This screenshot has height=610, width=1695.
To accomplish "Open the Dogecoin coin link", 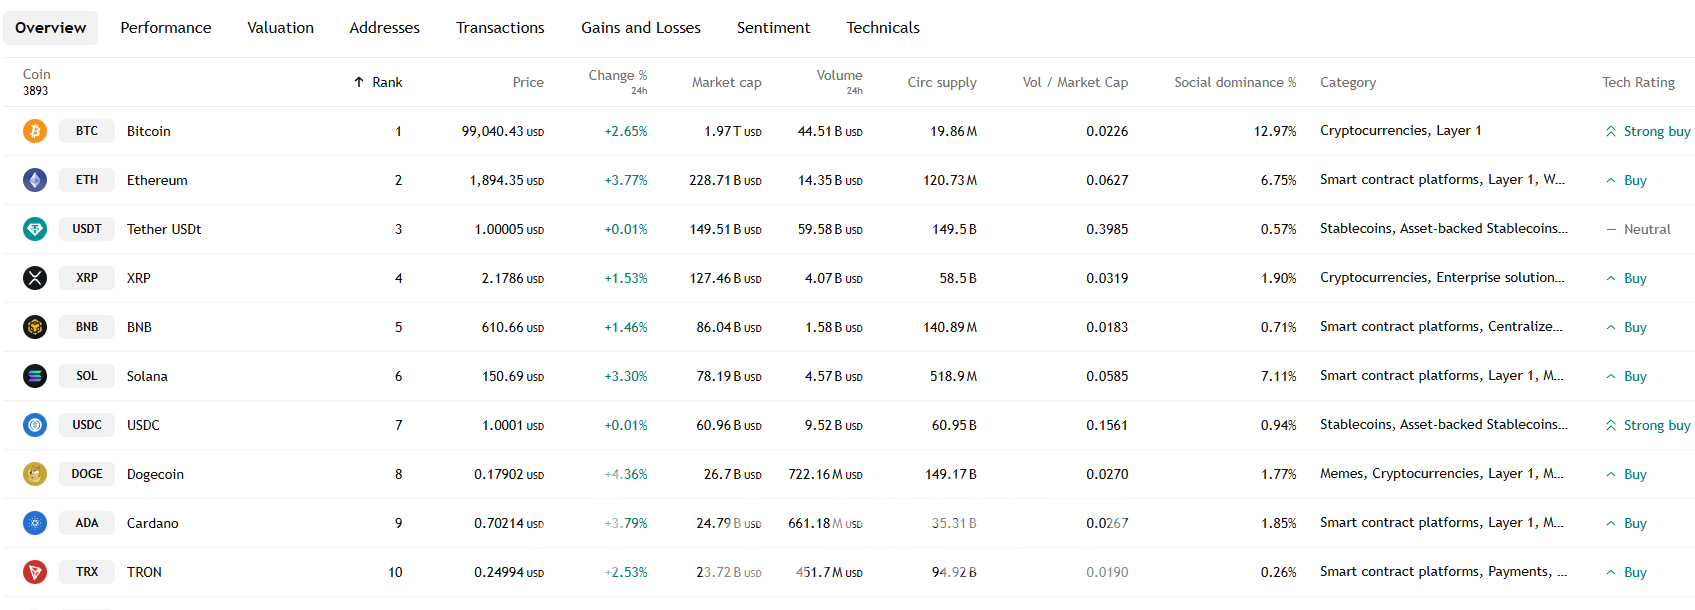I will click(155, 474).
